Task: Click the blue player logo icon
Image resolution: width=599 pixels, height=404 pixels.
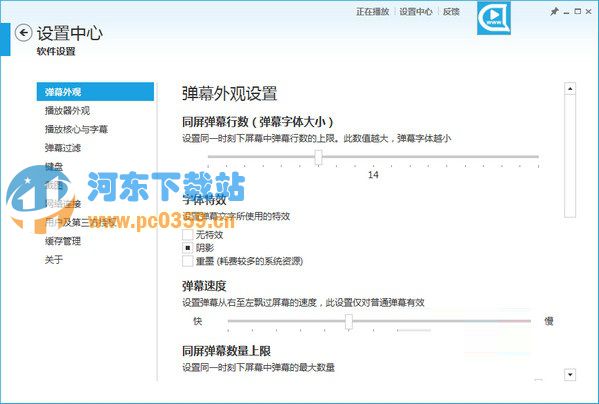Action: 494,18
